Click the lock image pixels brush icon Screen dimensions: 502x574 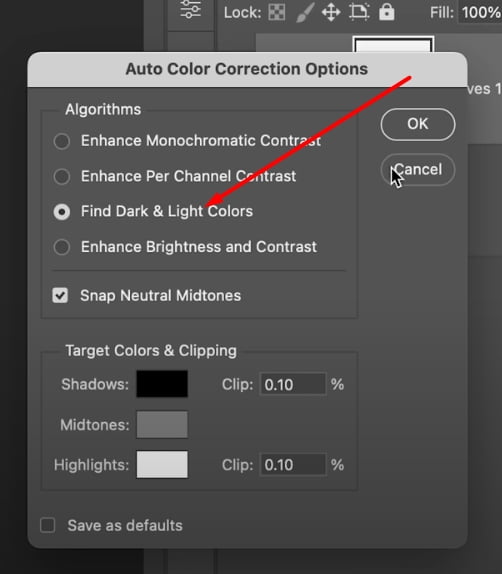(x=305, y=13)
